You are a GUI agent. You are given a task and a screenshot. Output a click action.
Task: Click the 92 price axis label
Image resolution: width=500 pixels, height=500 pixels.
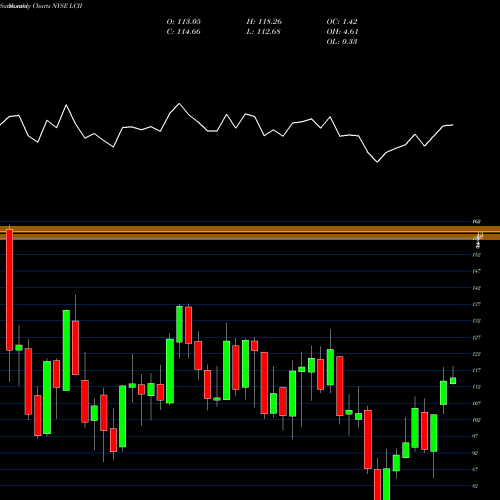475,453
